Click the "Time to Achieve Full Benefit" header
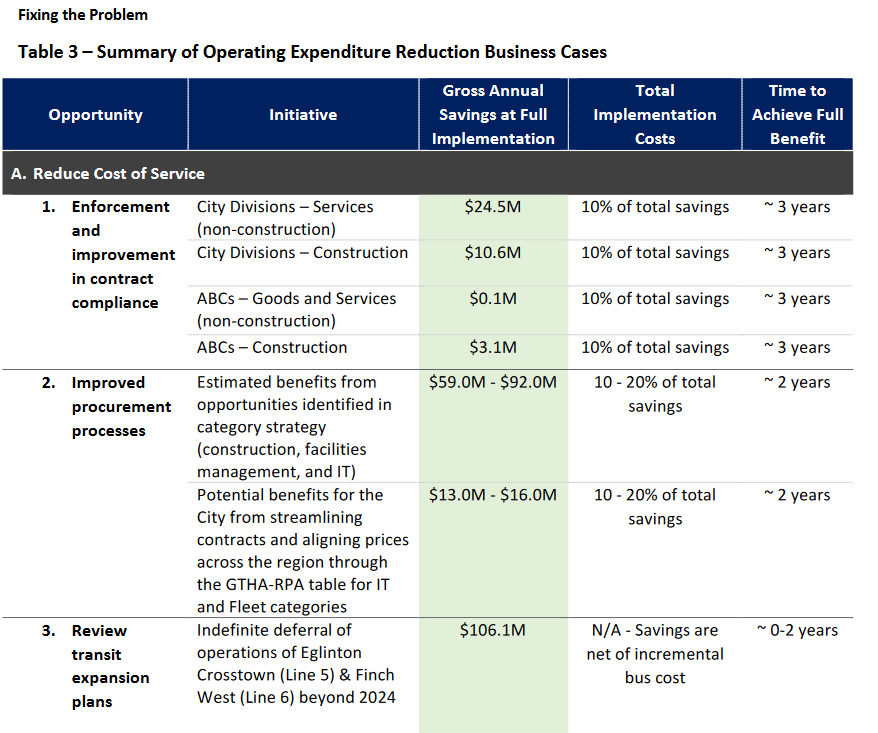Image resolution: width=878 pixels, height=733 pixels. (x=797, y=115)
